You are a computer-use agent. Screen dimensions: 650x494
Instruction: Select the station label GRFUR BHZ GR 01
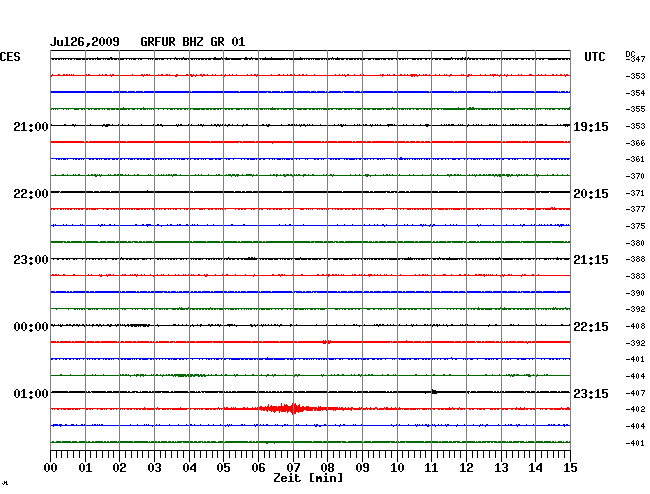click(193, 42)
